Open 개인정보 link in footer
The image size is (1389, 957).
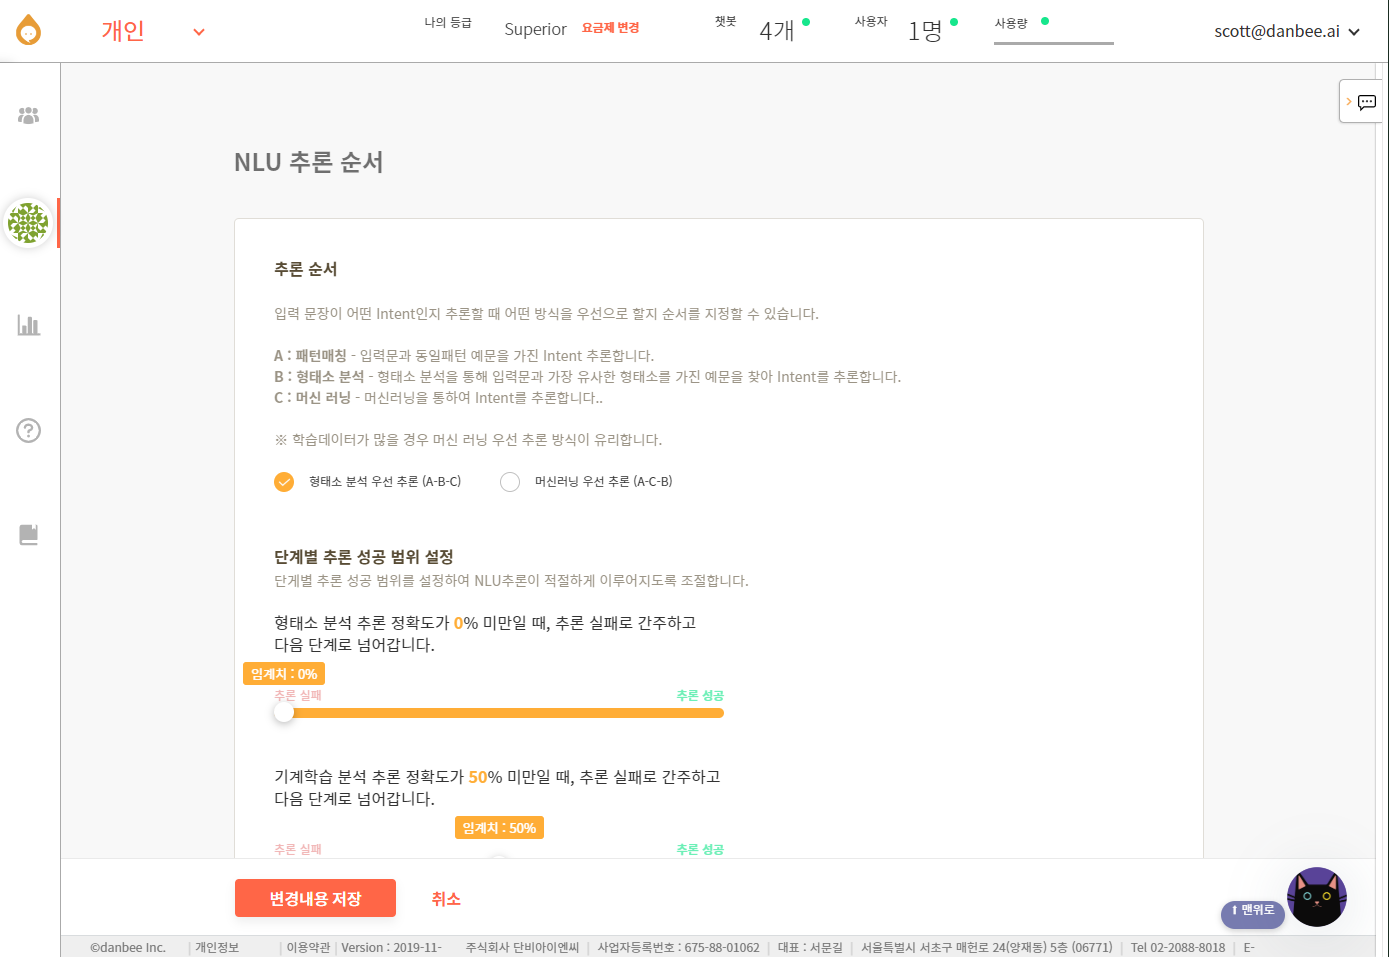tap(217, 947)
